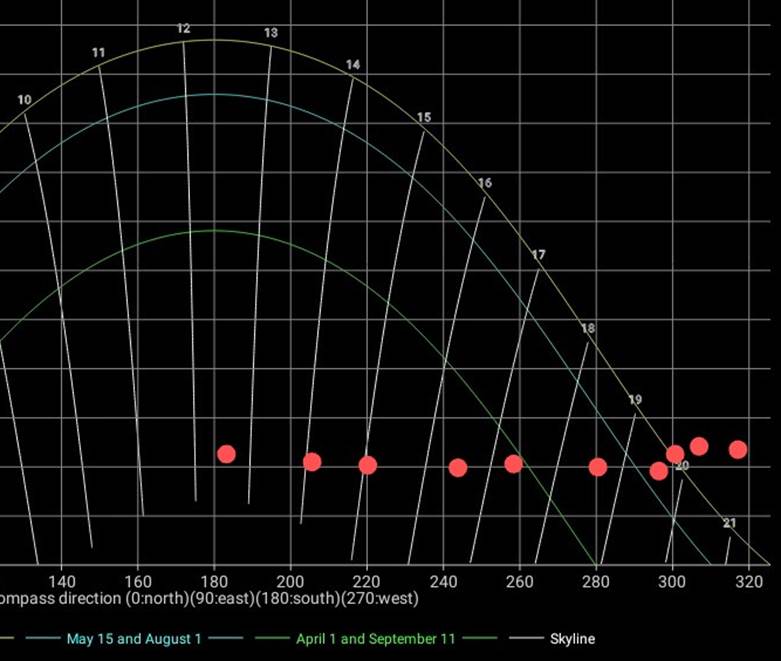Select the hour 15 marker label

424,118
